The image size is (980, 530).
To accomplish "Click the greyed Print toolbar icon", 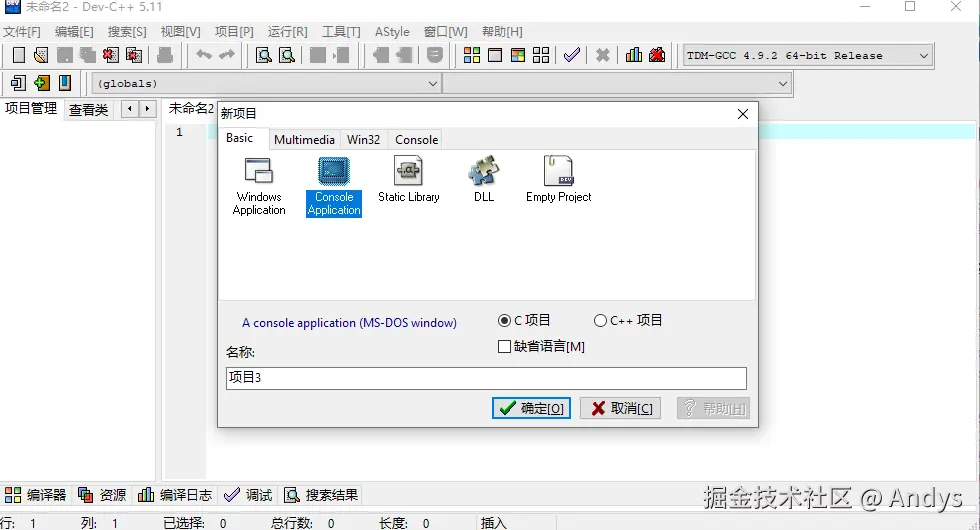I will 165,55.
